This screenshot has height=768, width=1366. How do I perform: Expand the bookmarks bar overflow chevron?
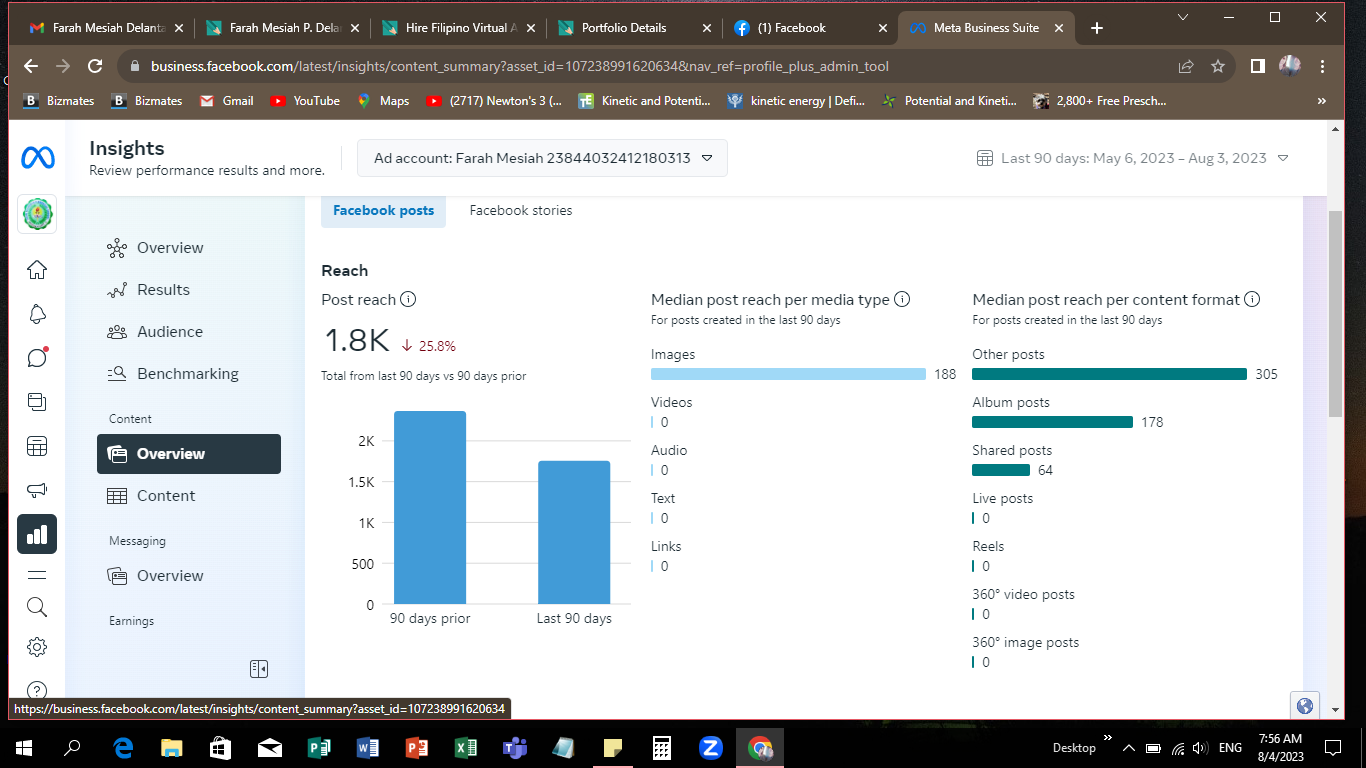(x=1322, y=101)
